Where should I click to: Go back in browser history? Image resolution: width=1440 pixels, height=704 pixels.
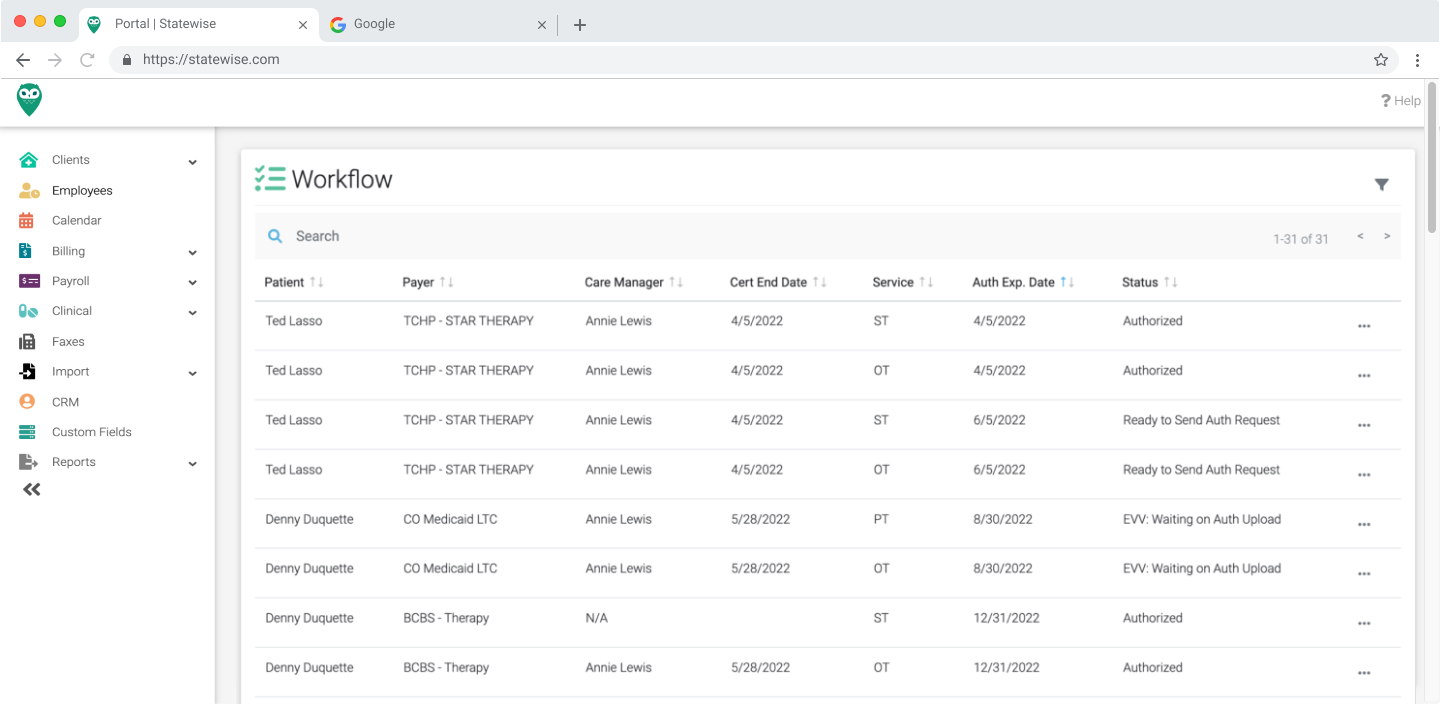pyautogui.click(x=23, y=60)
